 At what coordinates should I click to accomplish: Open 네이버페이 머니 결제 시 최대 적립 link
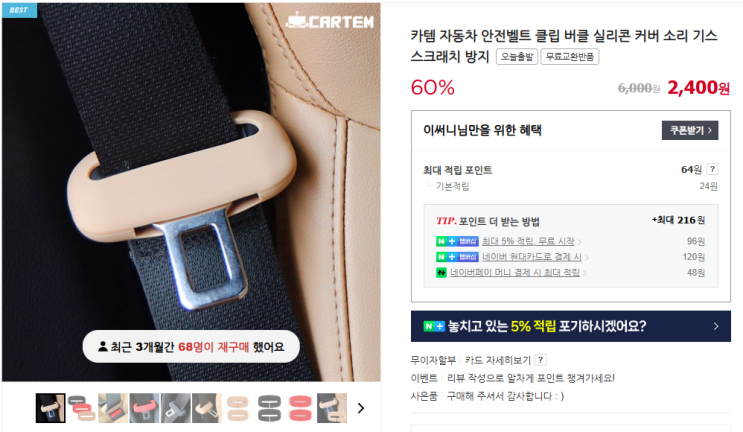[x=515, y=273]
